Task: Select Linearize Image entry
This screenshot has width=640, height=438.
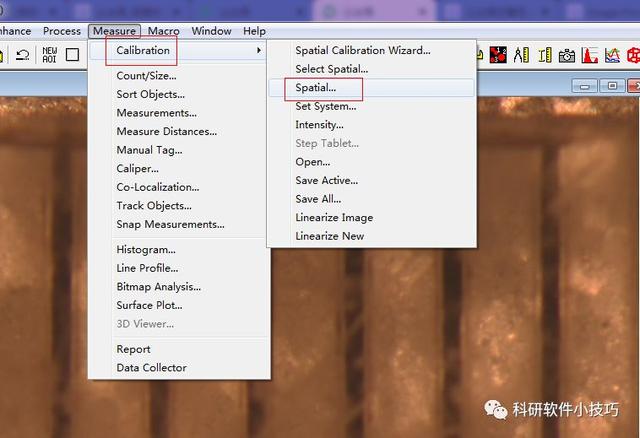Action: point(371,218)
